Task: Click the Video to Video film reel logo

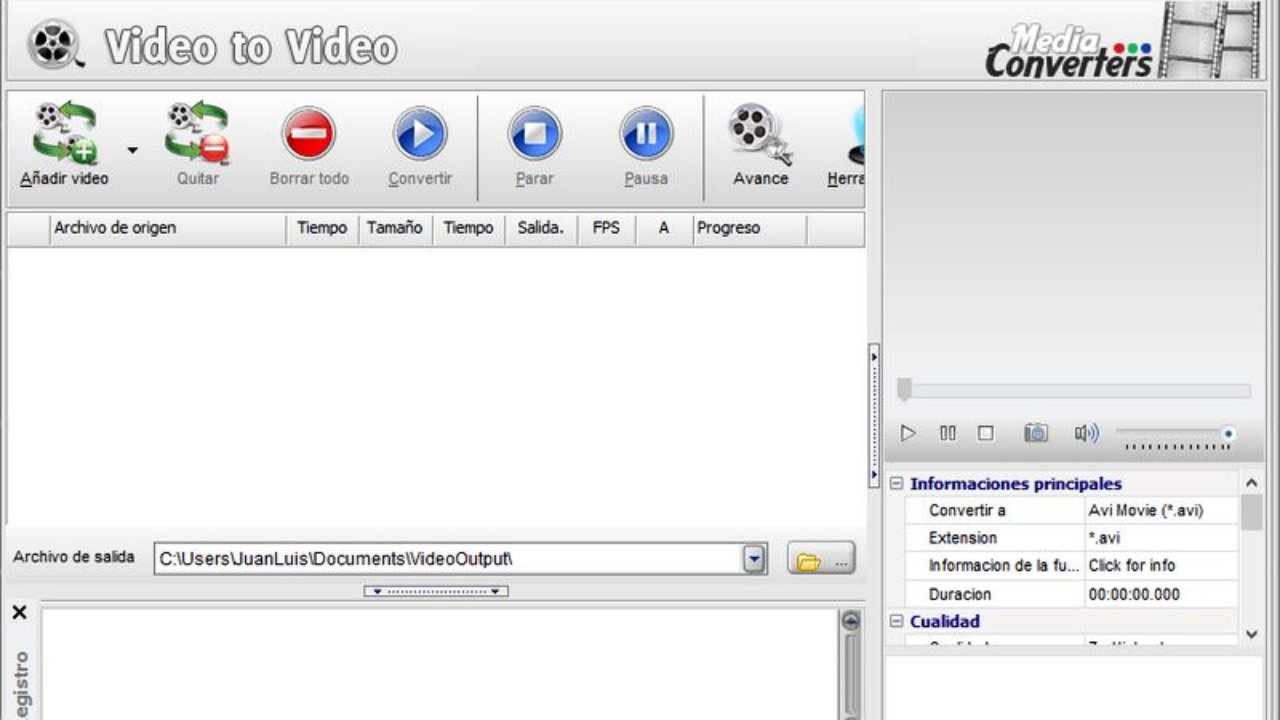Action: coord(54,45)
